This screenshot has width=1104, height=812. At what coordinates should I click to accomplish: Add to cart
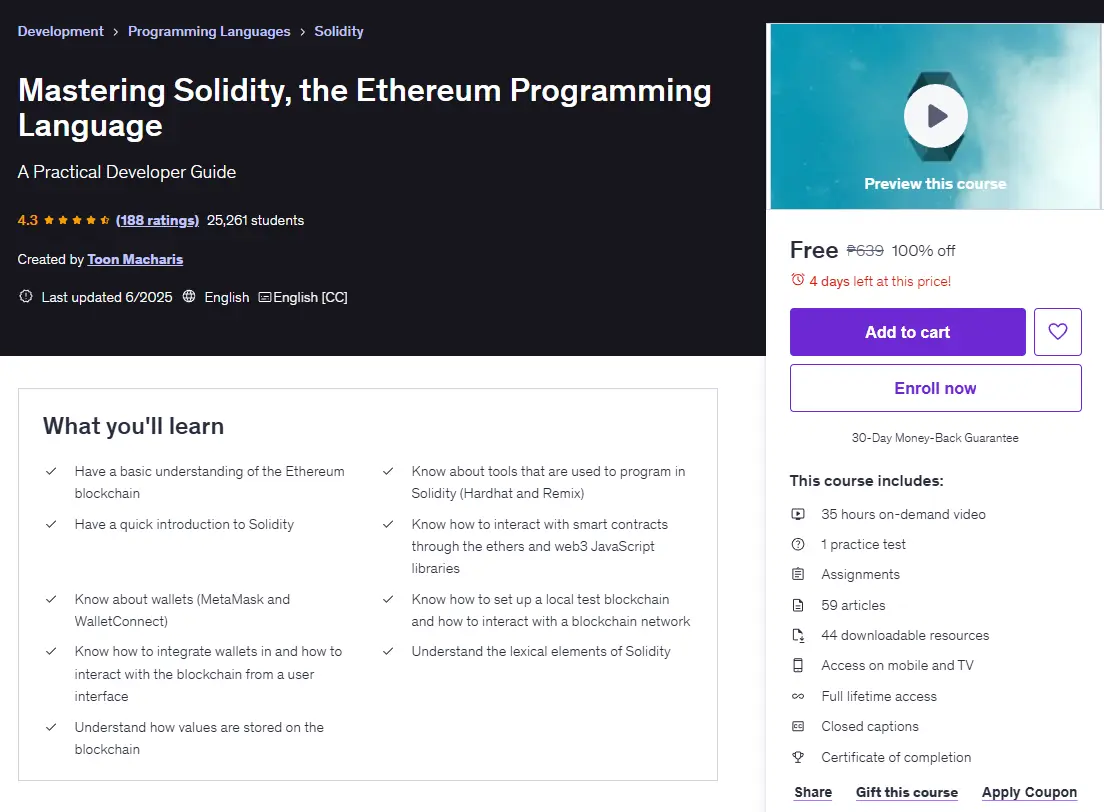pos(908,332)
